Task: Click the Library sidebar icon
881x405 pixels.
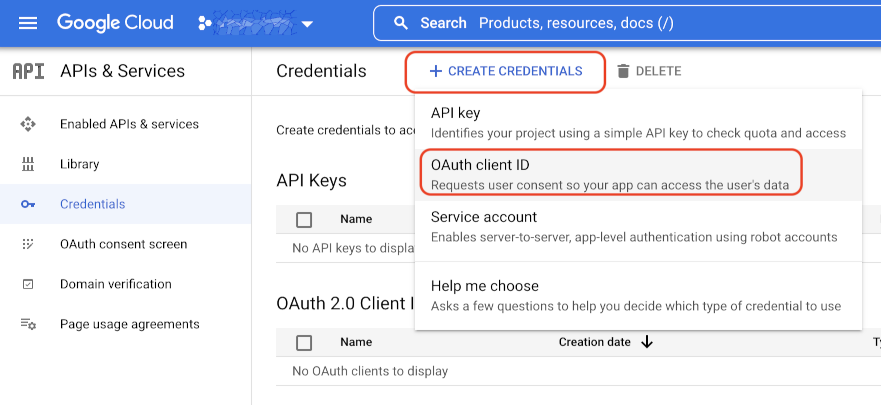Action: 28,164
